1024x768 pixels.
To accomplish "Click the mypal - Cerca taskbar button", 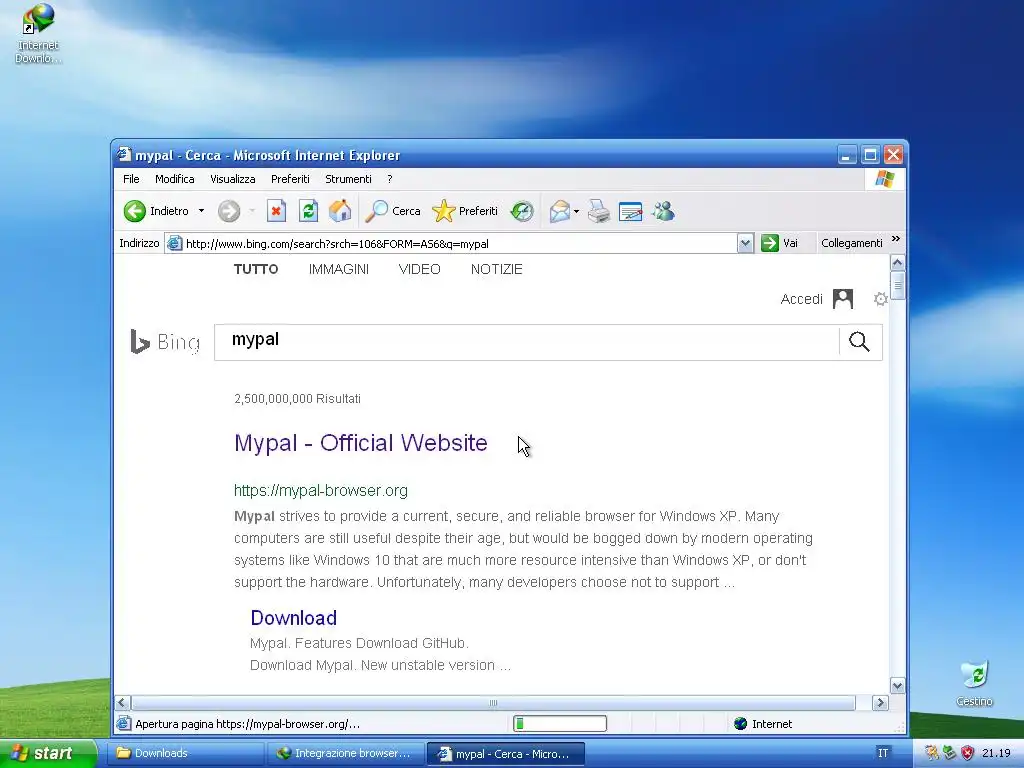I will [x=505, y=754].
